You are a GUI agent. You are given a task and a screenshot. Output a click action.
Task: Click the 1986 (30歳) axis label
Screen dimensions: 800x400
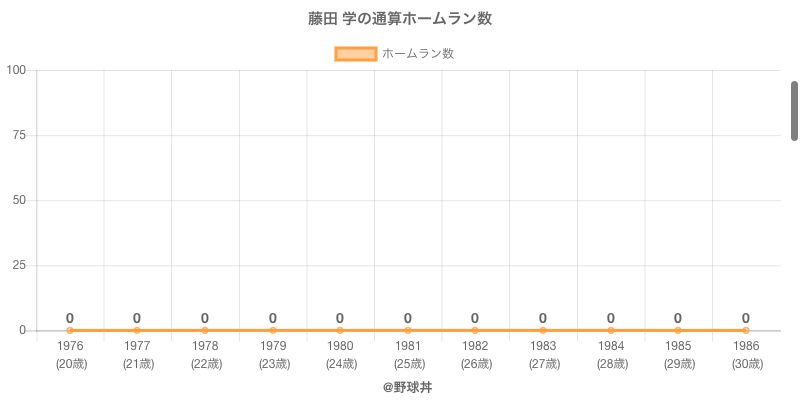(745, 354)
